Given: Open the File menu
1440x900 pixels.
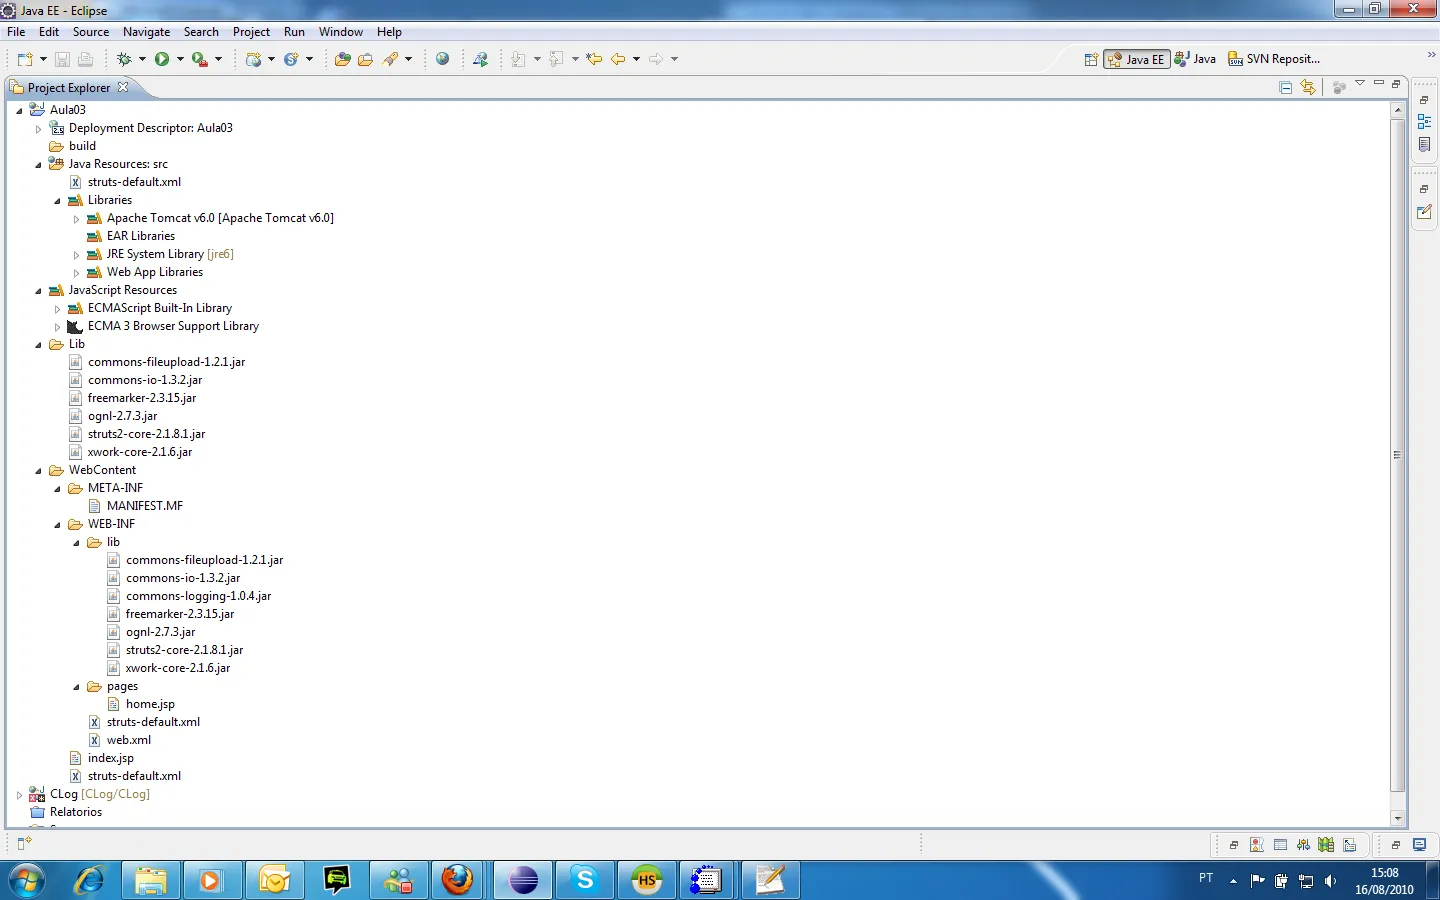Looking at the screenshot, I should click(16, 32).
